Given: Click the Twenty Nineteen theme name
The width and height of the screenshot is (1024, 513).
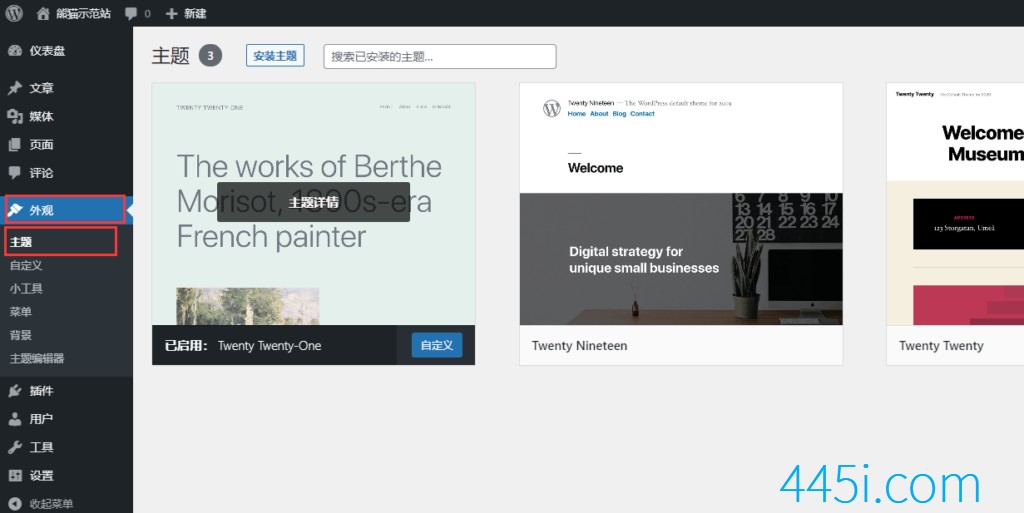Looking at the screenshot, I should [579, 346].
